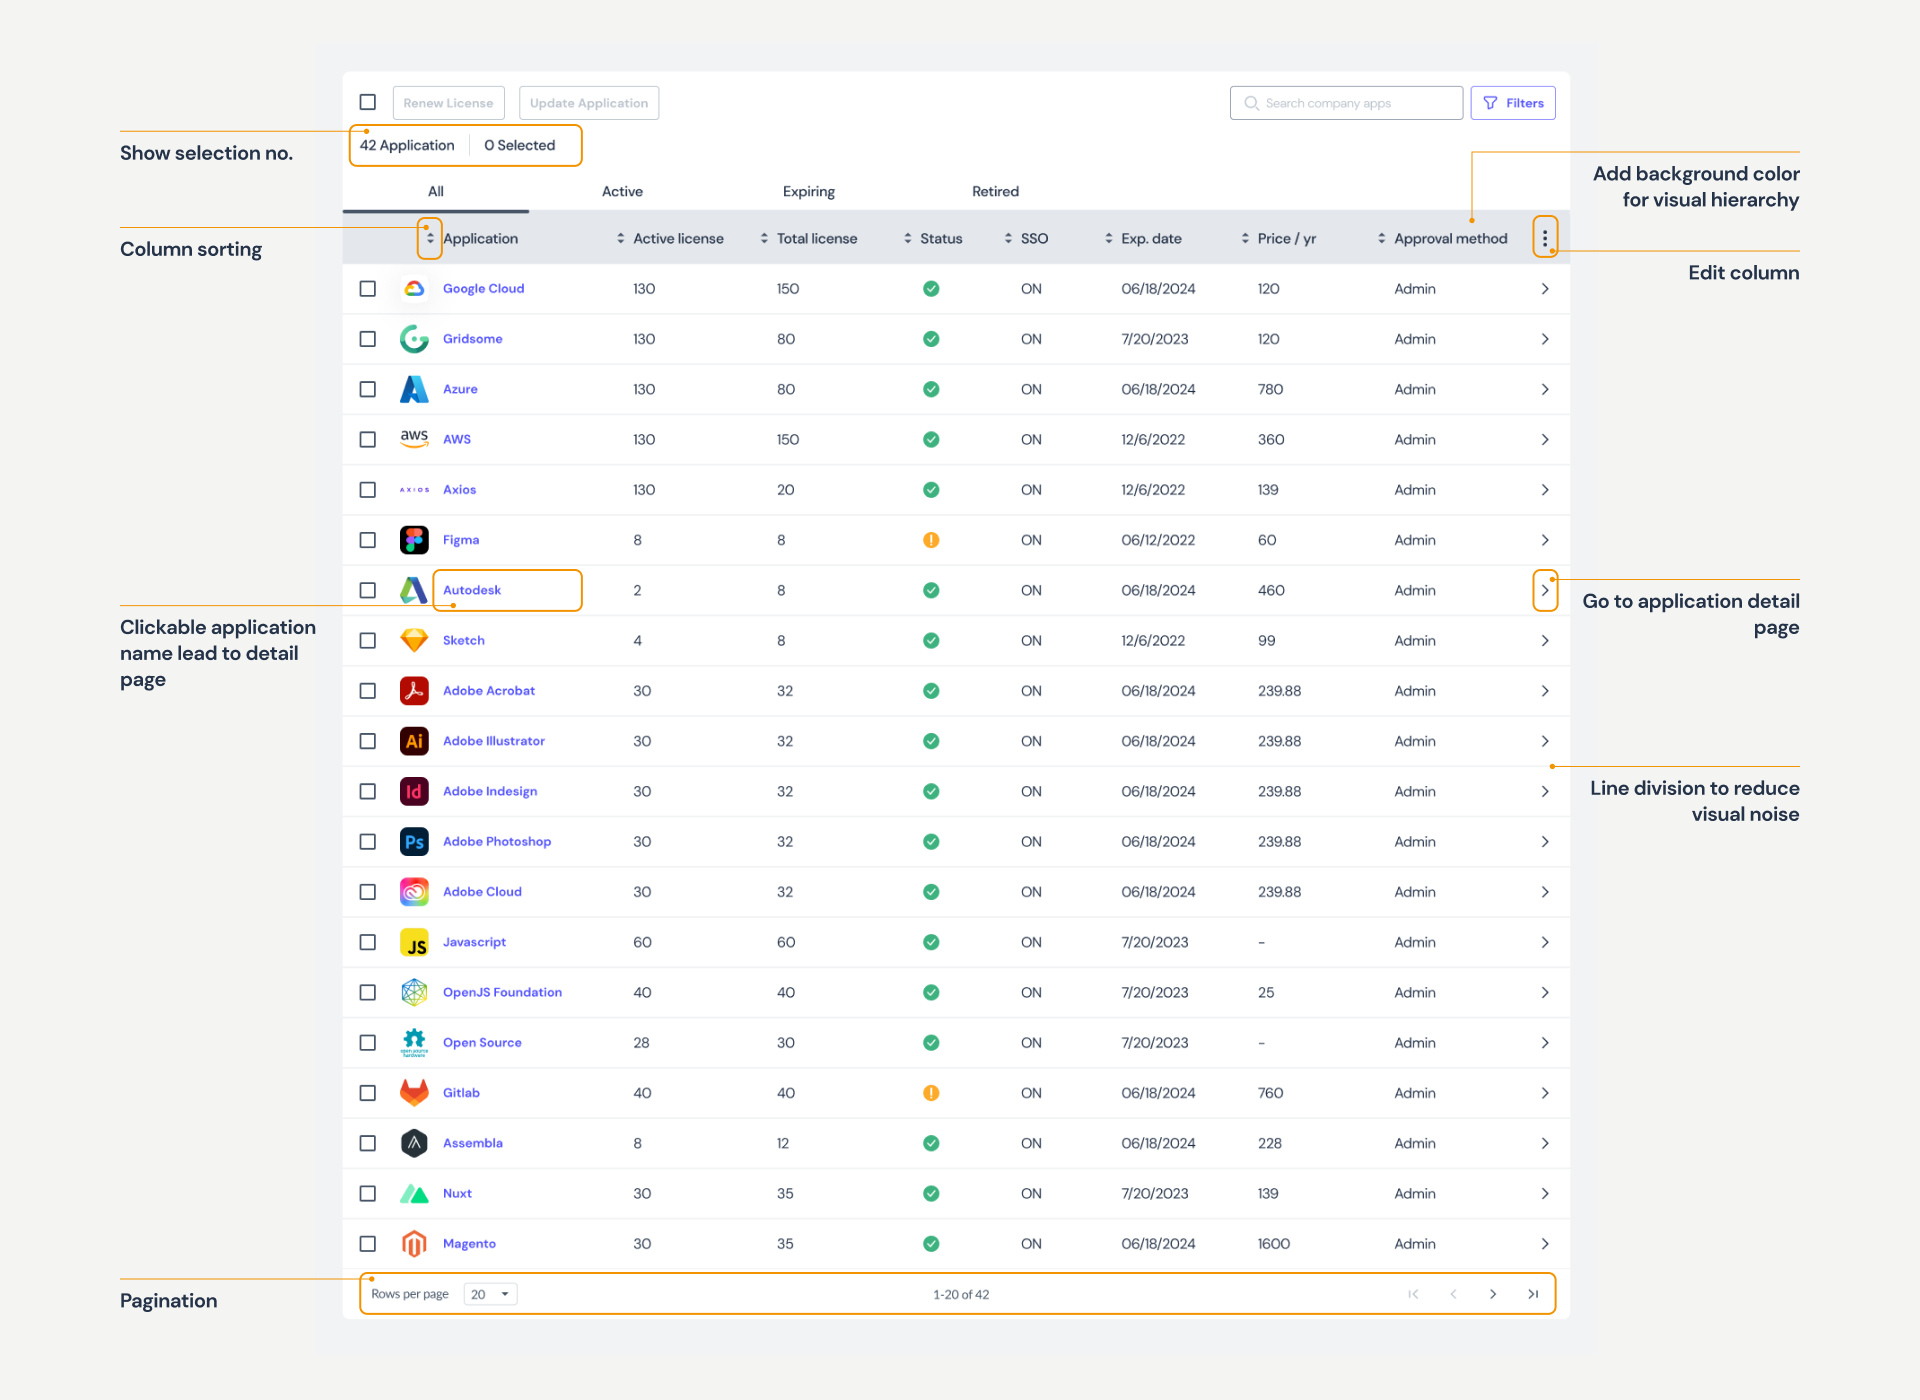This screenshot has width=1920, height=1400.
Task: Expand the Sketch row with its chevron
Action: (x=1544, y=641)
